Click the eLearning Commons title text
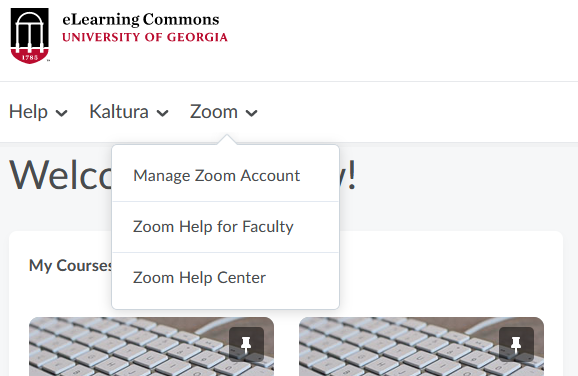The image size is (578, 376). [x=141, y=20]
